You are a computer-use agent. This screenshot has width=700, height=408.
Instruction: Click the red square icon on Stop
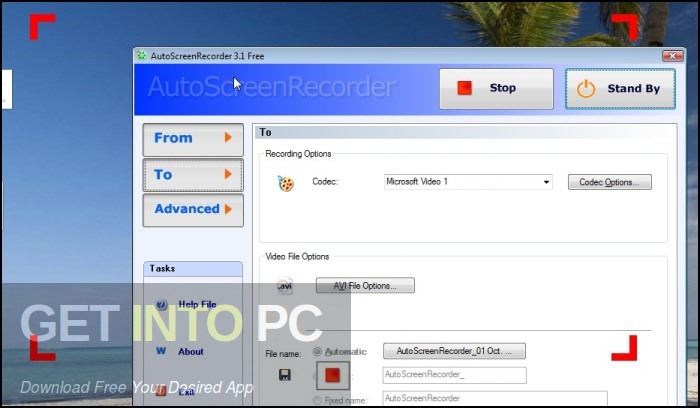click(464, 88)
